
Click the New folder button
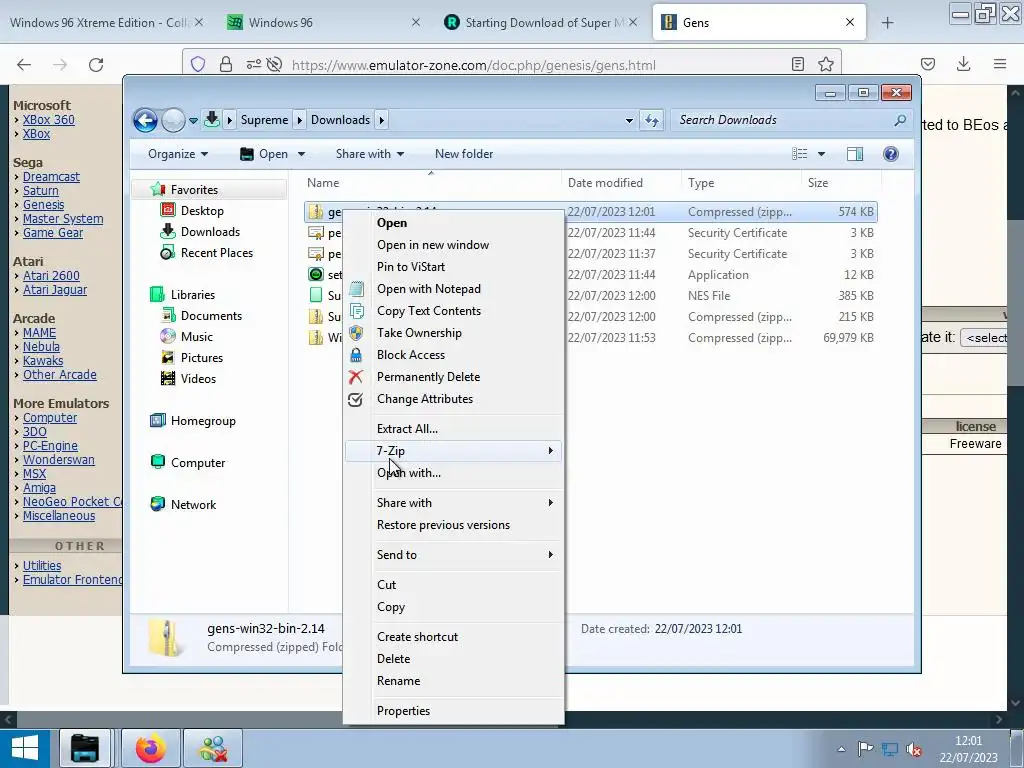[x=464, y=154]
